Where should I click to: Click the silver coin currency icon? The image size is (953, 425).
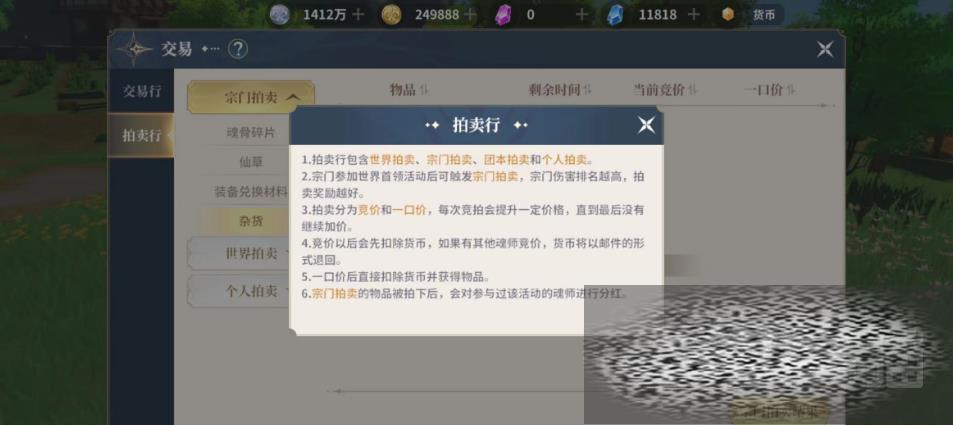(280, 15)
